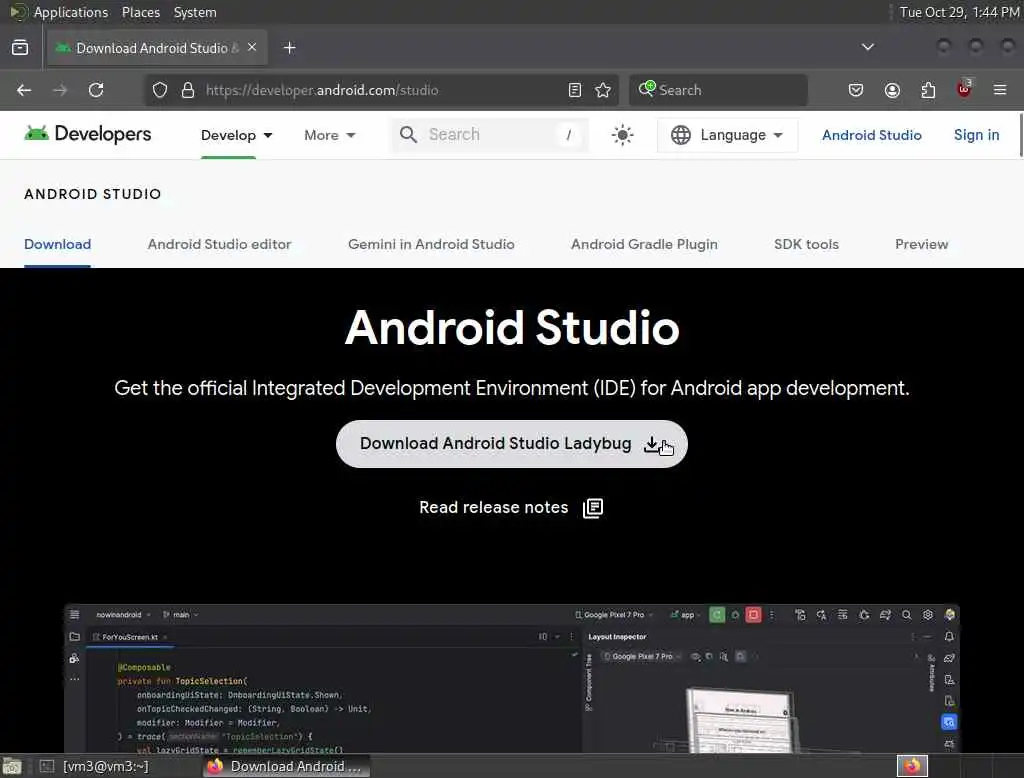The image size is (1024, 778).
Task: Expand the Develop dropdown menu
Action: [x=236, y=135]
